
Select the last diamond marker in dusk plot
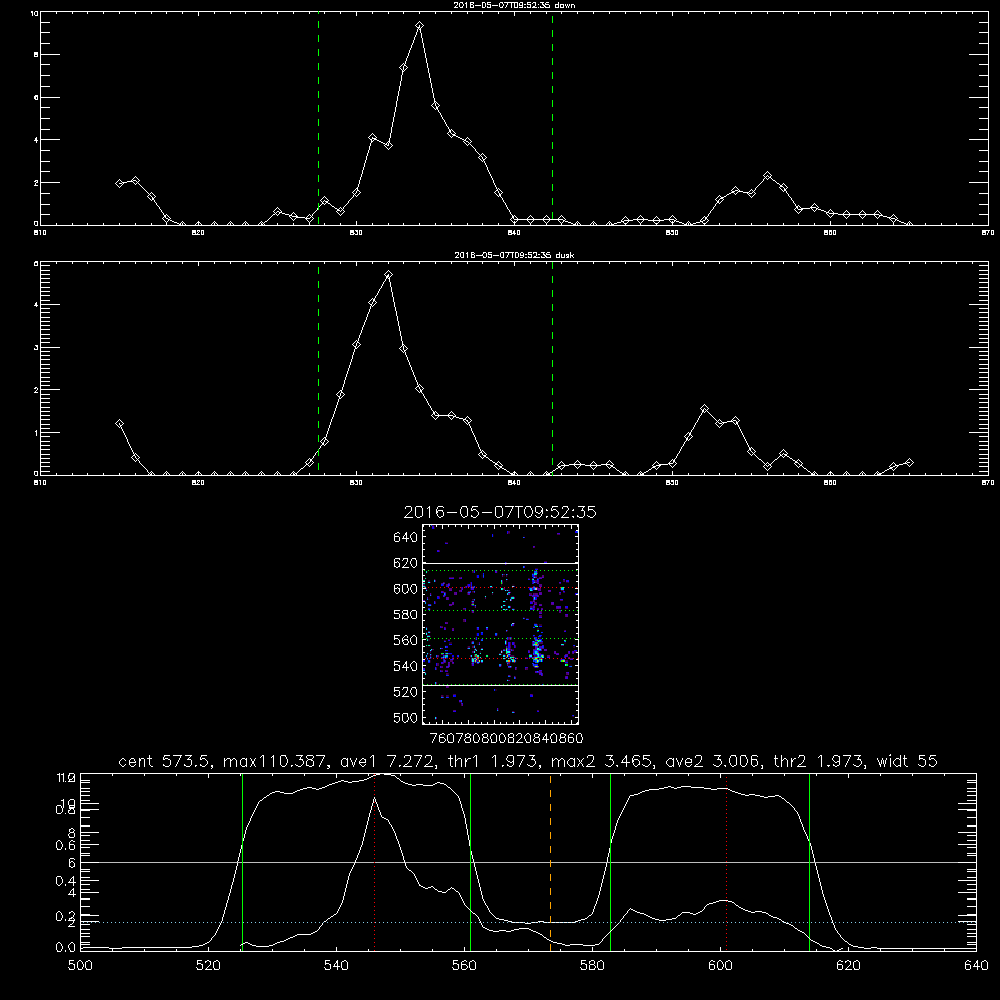(x=909, y=462)
